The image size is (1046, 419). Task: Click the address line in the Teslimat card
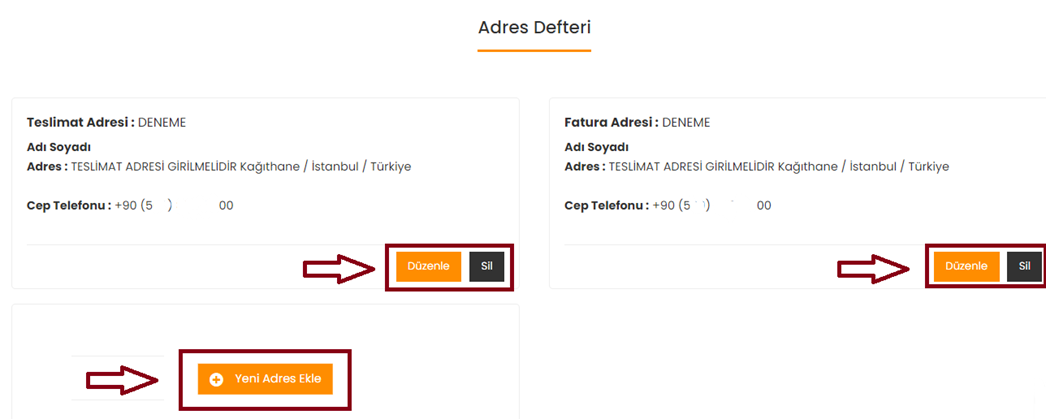(219, 167)
